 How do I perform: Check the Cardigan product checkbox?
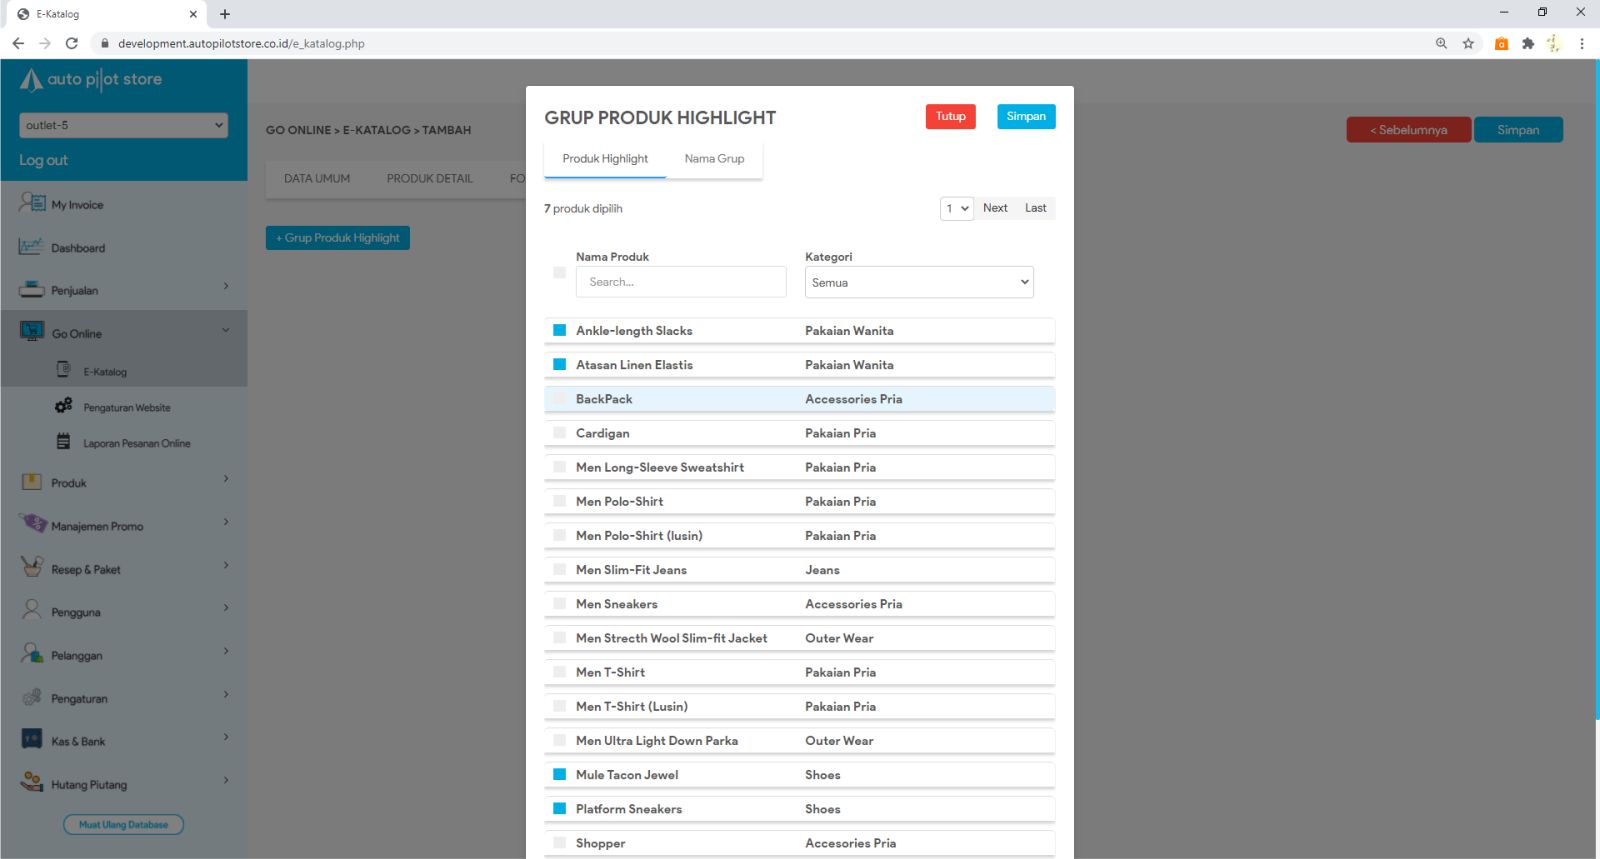560,433
